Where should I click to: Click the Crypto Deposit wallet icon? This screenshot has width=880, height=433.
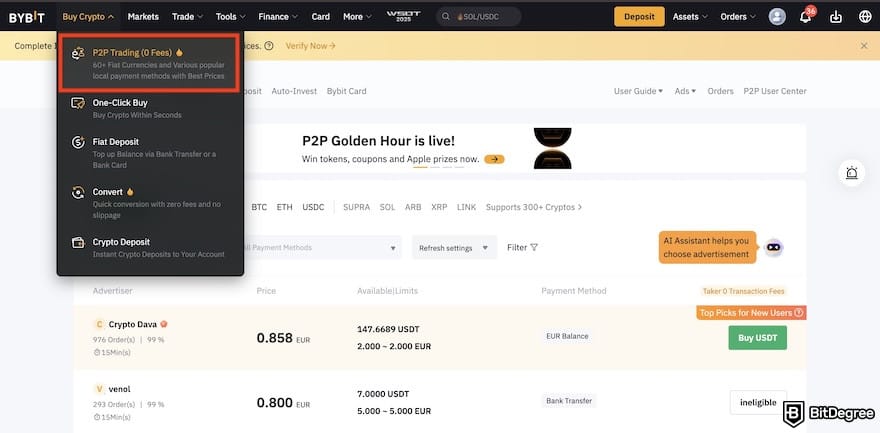[x=78, y=242]
